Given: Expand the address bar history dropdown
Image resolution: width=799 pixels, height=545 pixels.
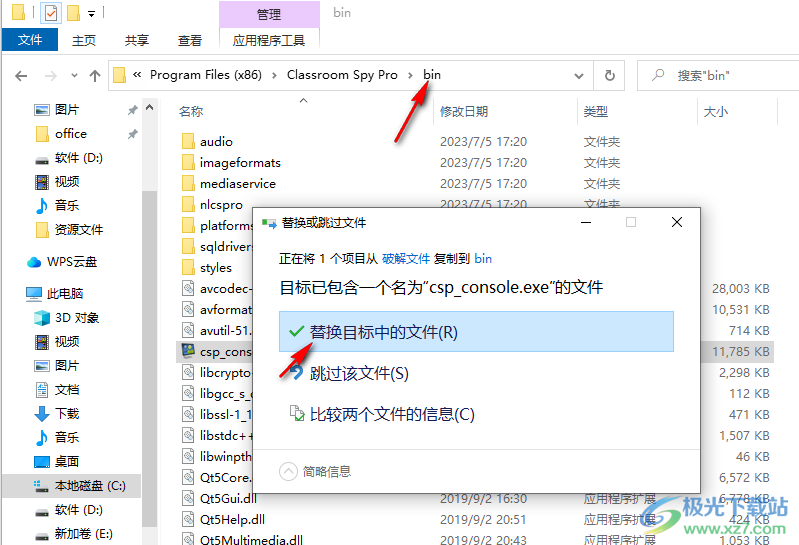Looking at the screenshot, I should pyautogui.click(x=579, y=76).
